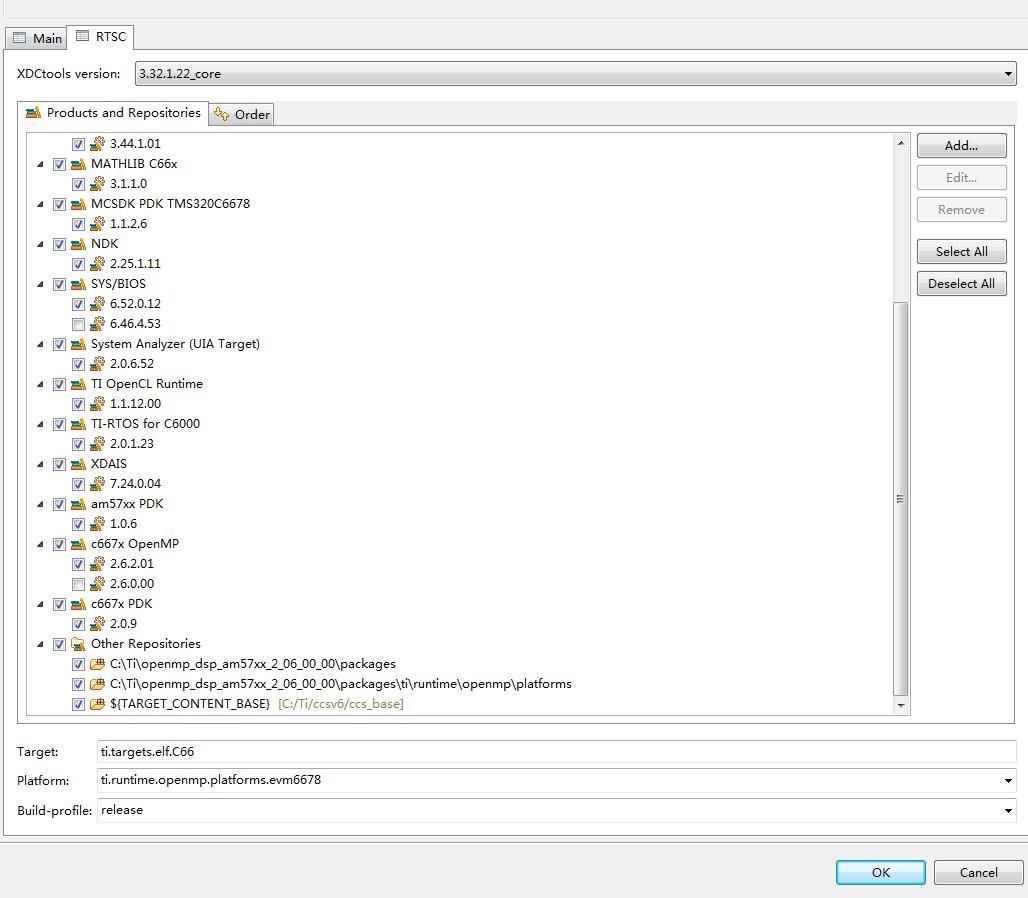Click the System Analyzer product icon

tap(78, 344)
